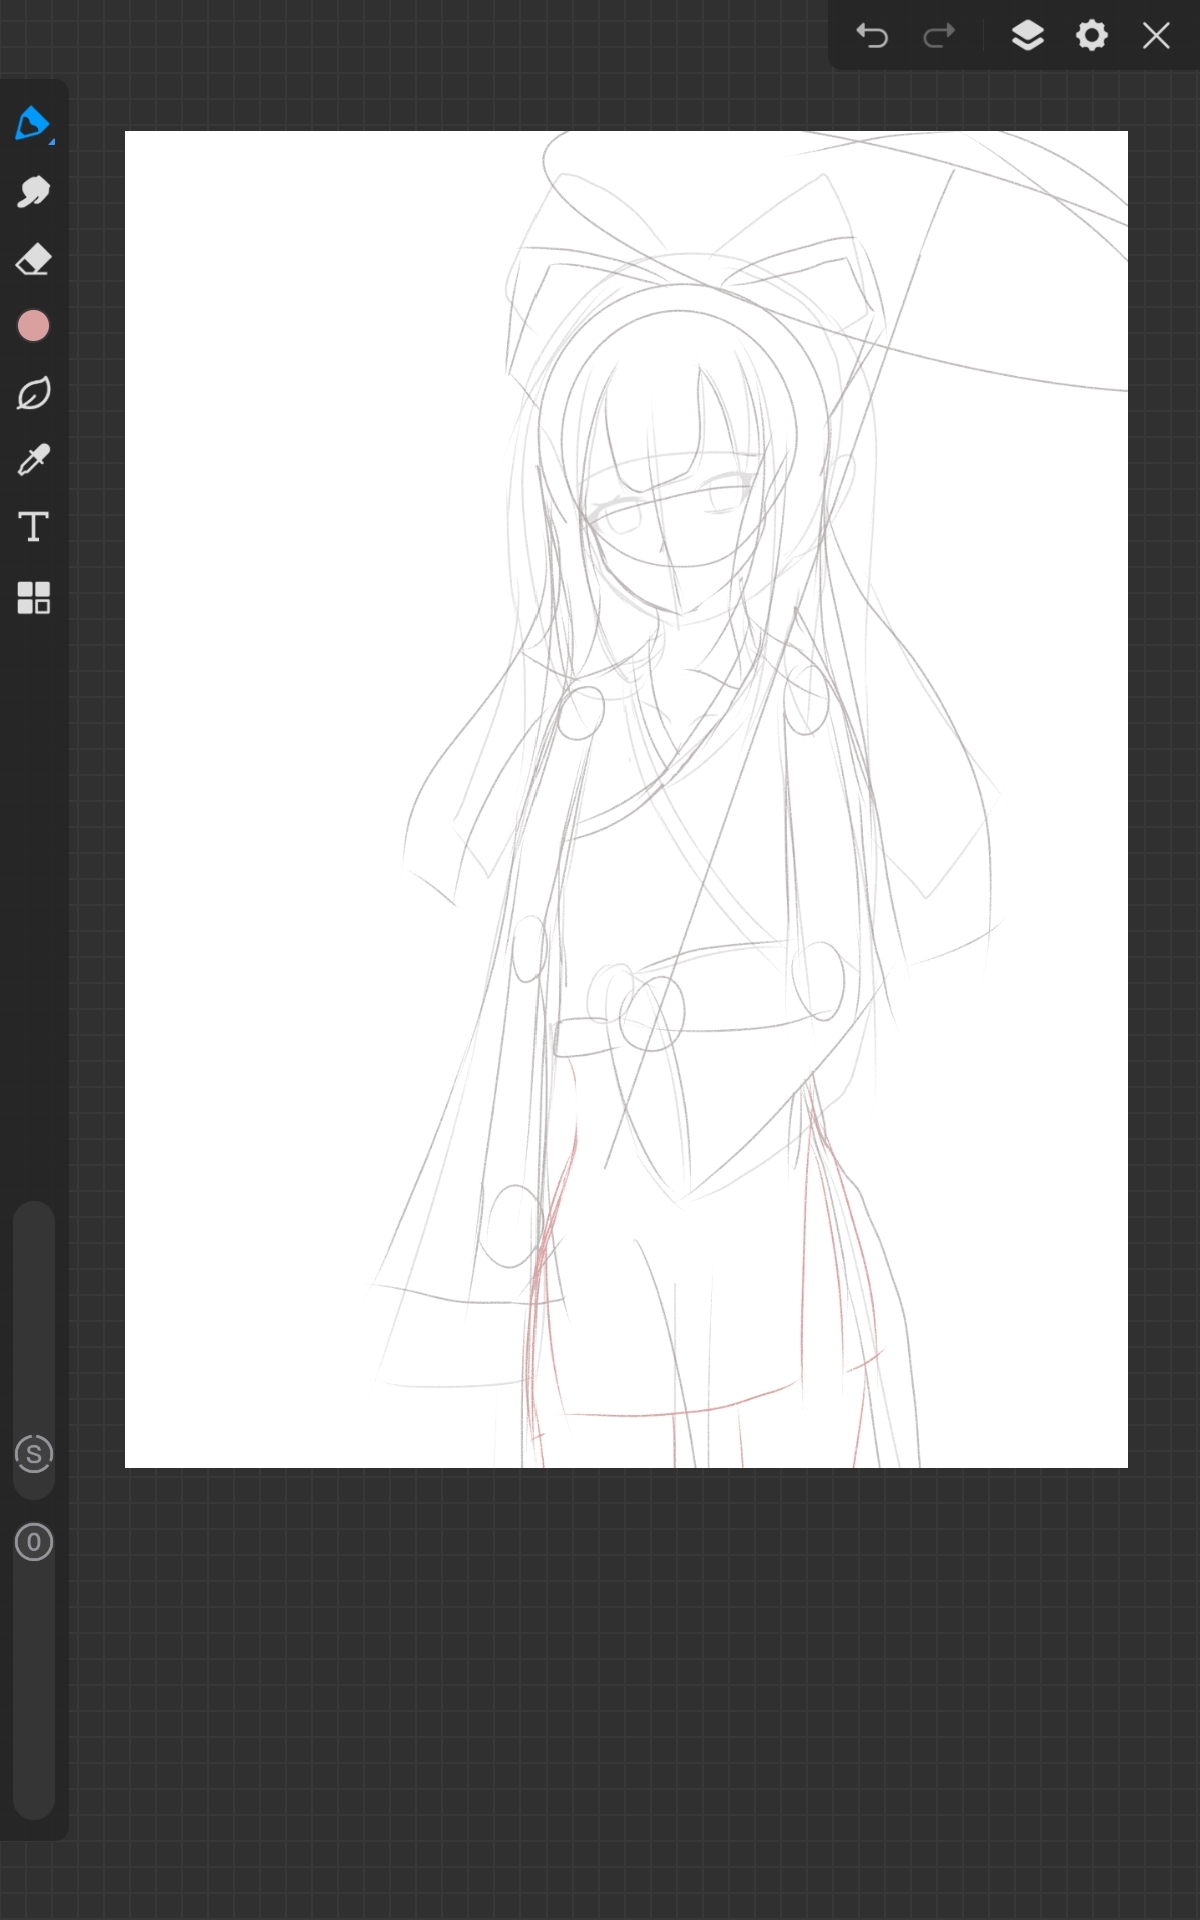Viewport: 1200px width, 1920px height.
Task: Select the Smudge blend tool
Action: click(33, 192)
